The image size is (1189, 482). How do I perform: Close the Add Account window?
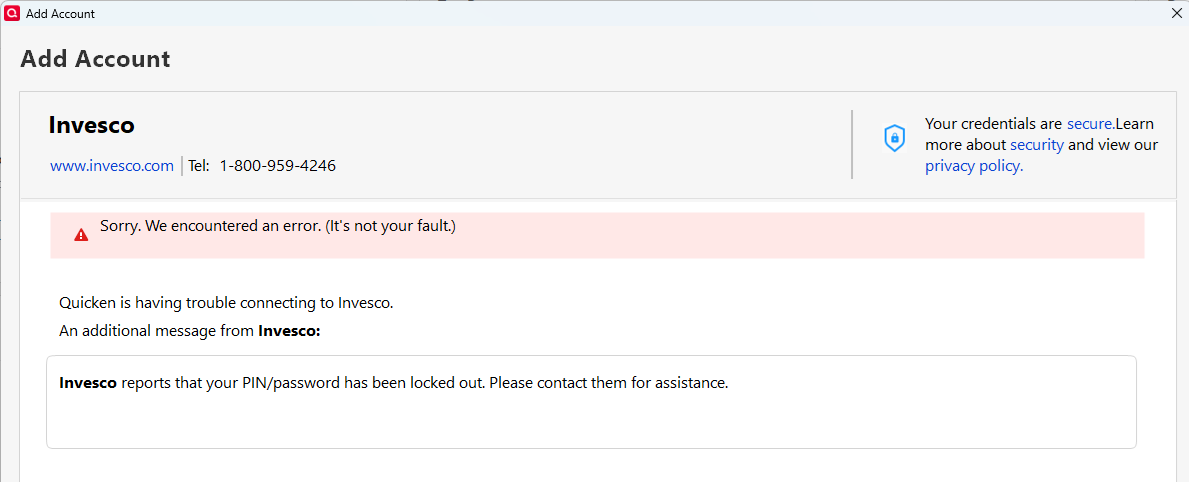tap(1177, 14)
